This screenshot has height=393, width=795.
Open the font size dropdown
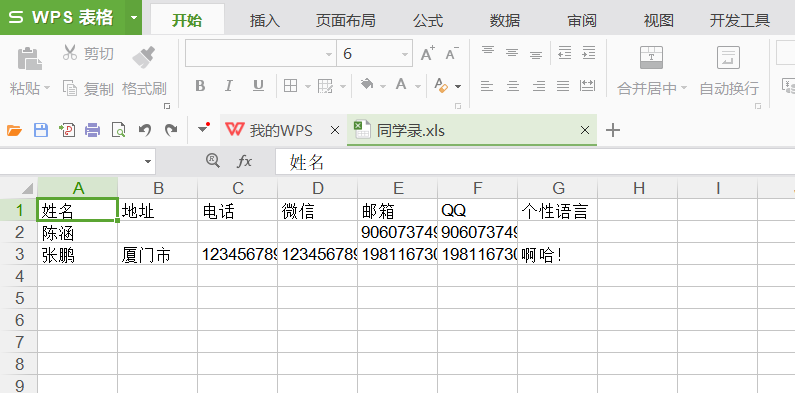[405, 55]
